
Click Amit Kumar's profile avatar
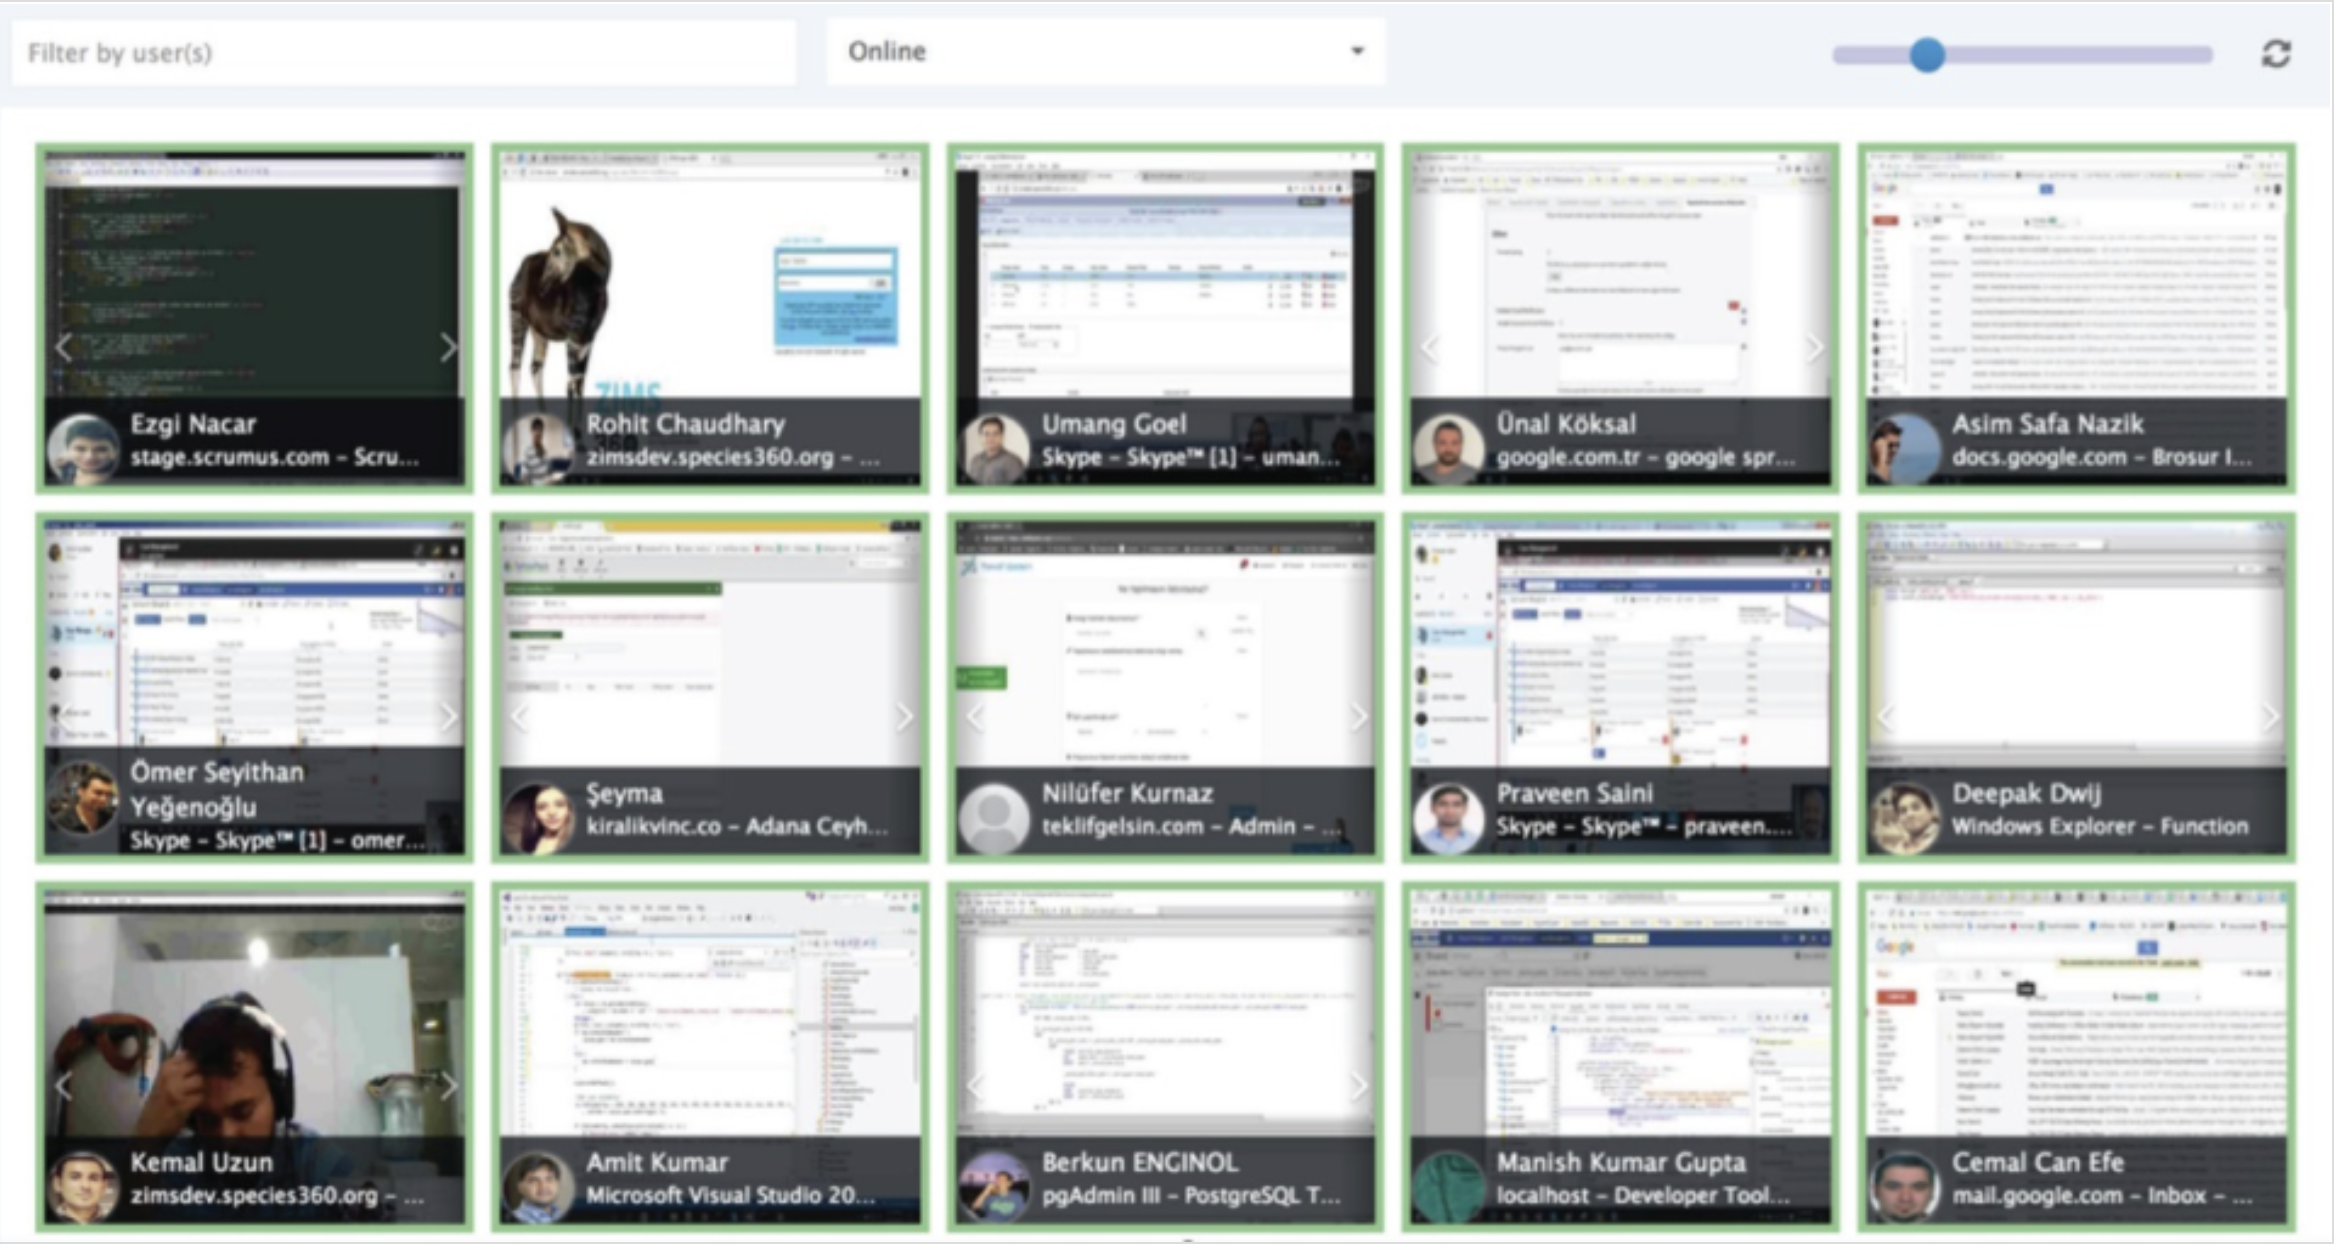(x=539, y=1186)
